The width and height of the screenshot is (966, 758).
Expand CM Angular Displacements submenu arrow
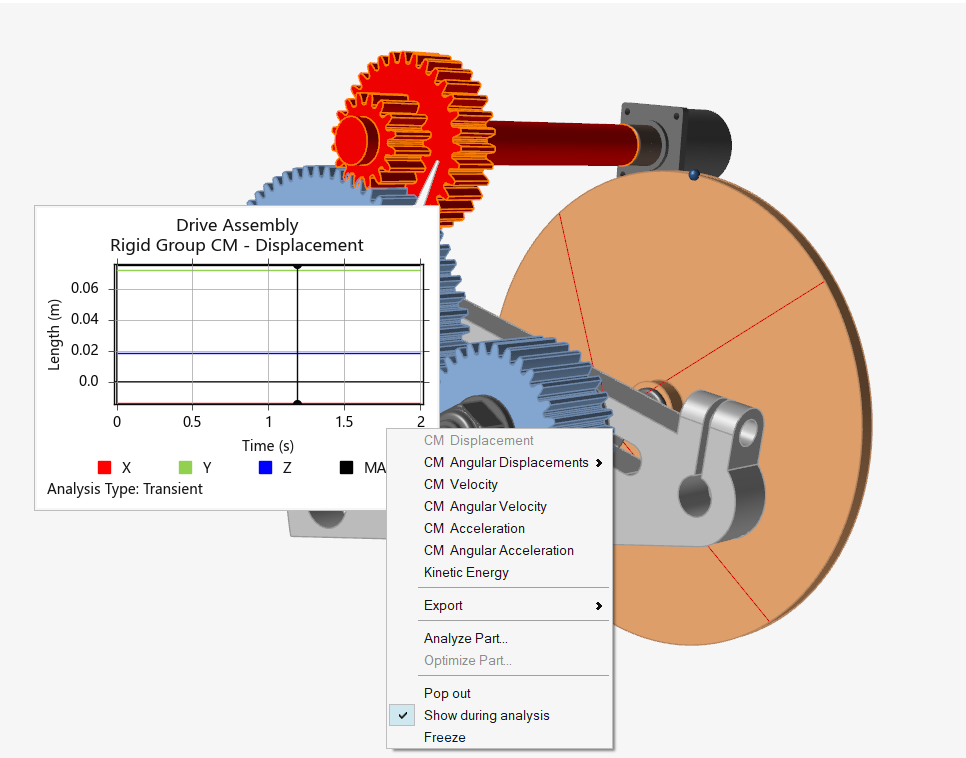pos(598,463)
